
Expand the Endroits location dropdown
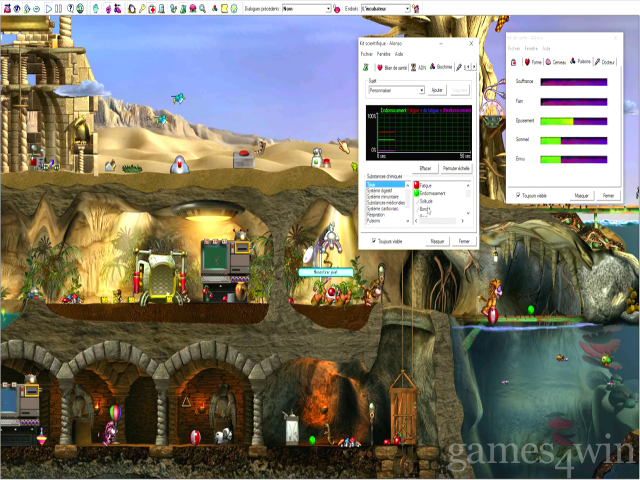tap(409, 9)
